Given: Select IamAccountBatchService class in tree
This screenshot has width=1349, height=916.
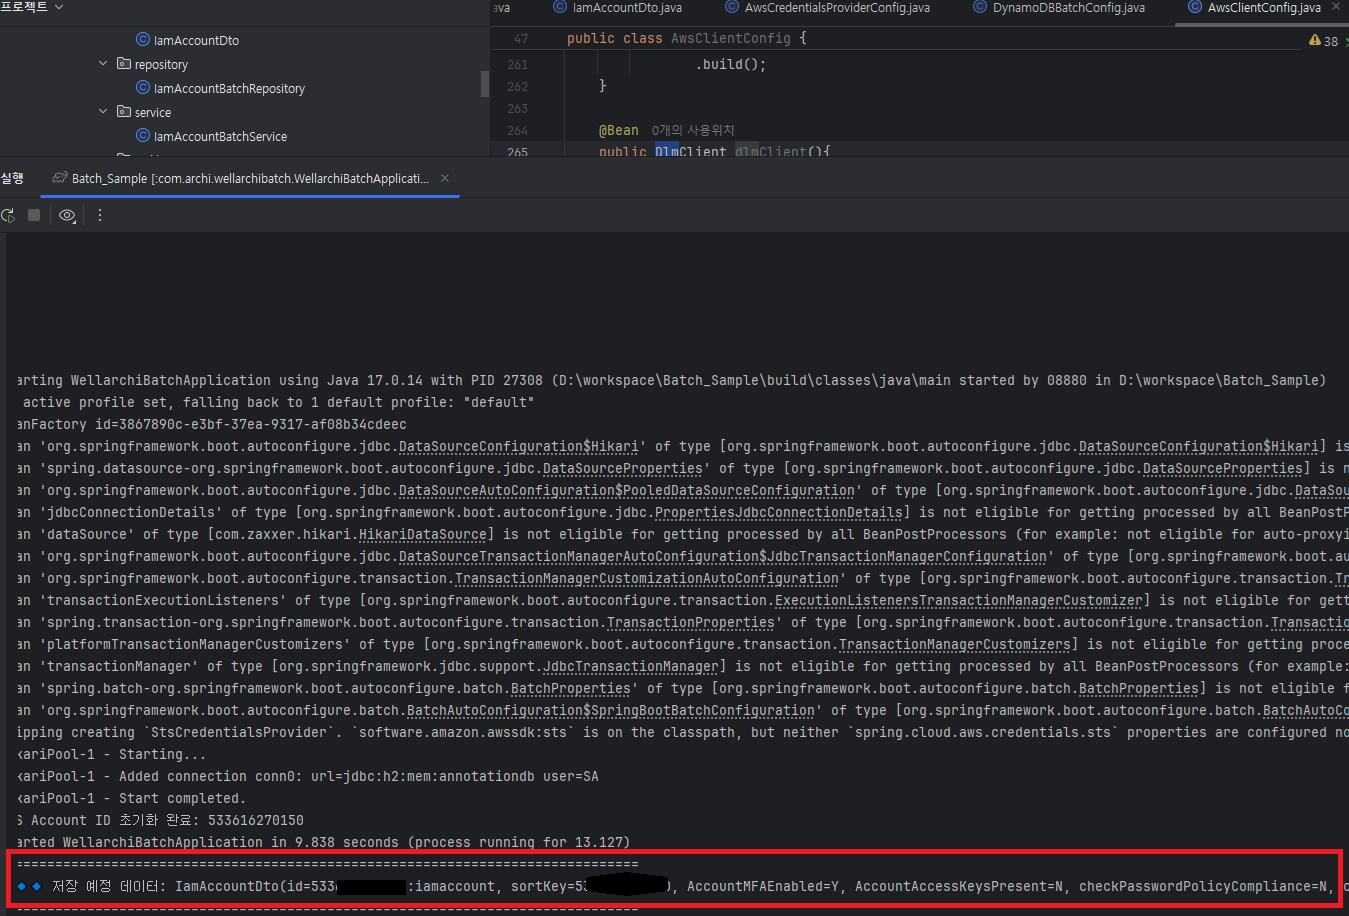Looking at the screenshot, I should point(220,136).
